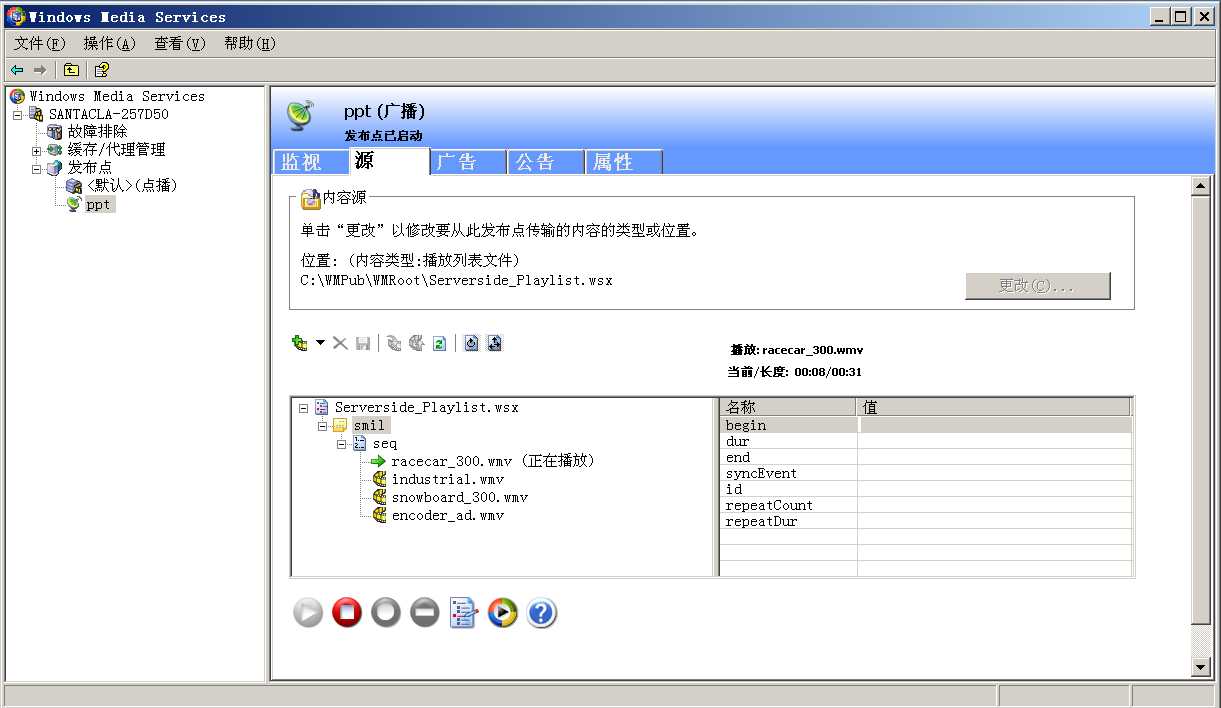This screenshot has height=708, width=1221.
Task: Select encoder_ad.wmv in the playlist
Action: [447, 515]
